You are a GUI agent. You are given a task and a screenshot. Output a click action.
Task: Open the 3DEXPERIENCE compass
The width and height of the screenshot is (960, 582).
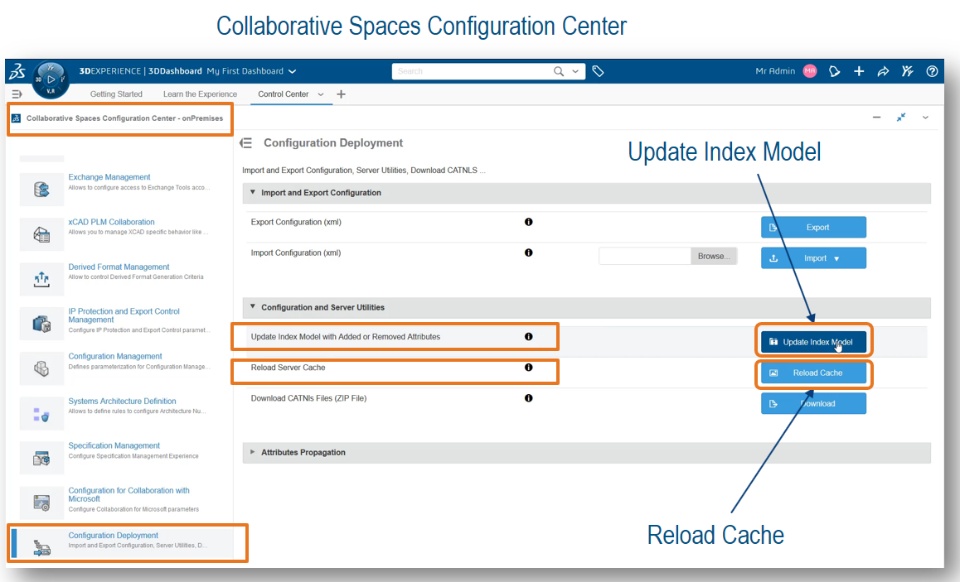(51, 80)
